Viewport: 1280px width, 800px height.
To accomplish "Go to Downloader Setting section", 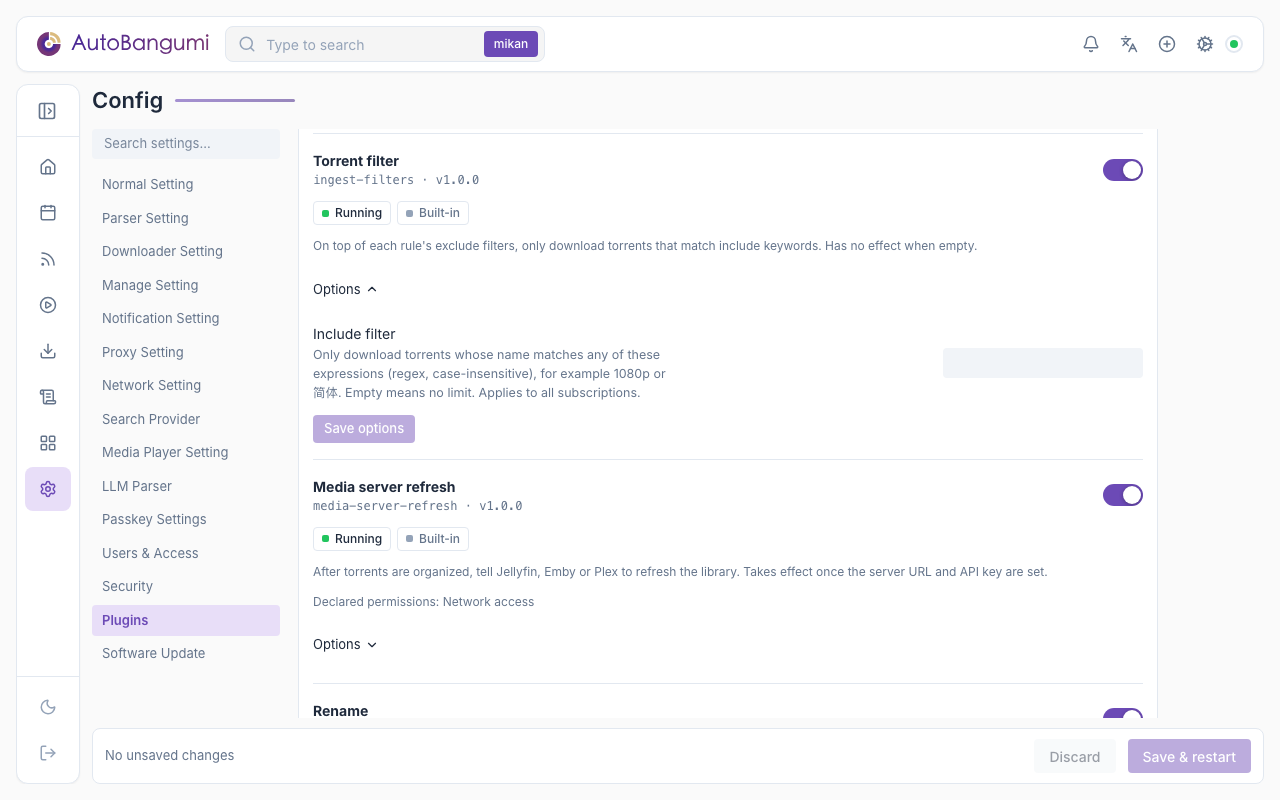I will [x=186, y=251].
